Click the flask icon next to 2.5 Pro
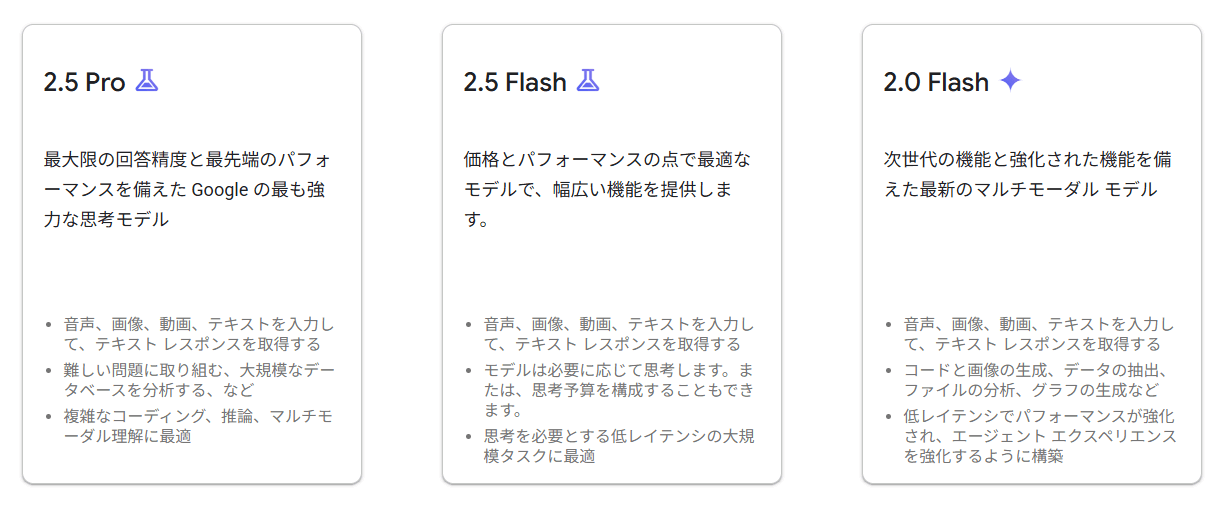 (147, 81)
